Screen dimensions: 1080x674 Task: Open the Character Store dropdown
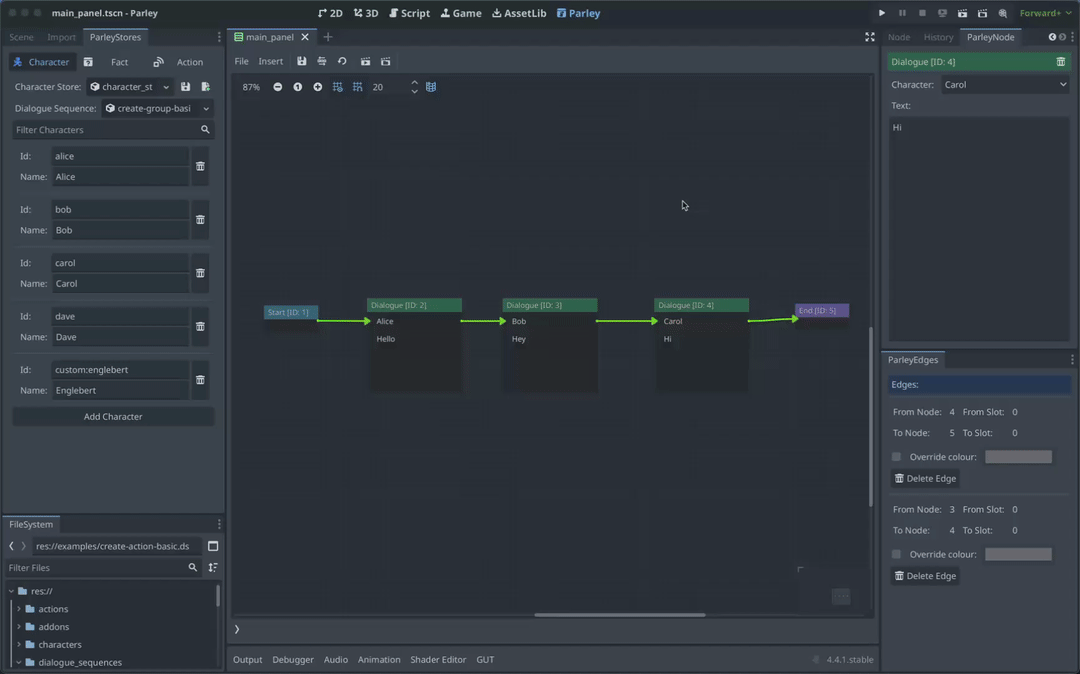coord(130,86)
